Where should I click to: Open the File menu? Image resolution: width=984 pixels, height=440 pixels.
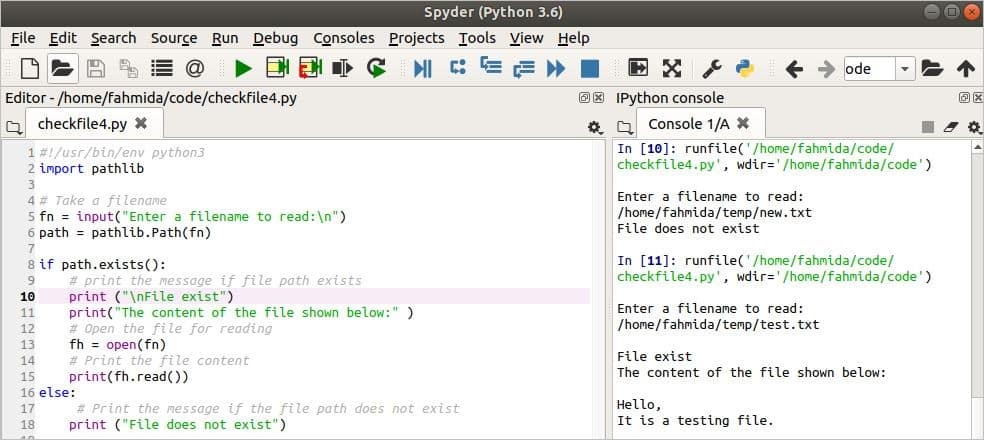click(x=23, y=38)
